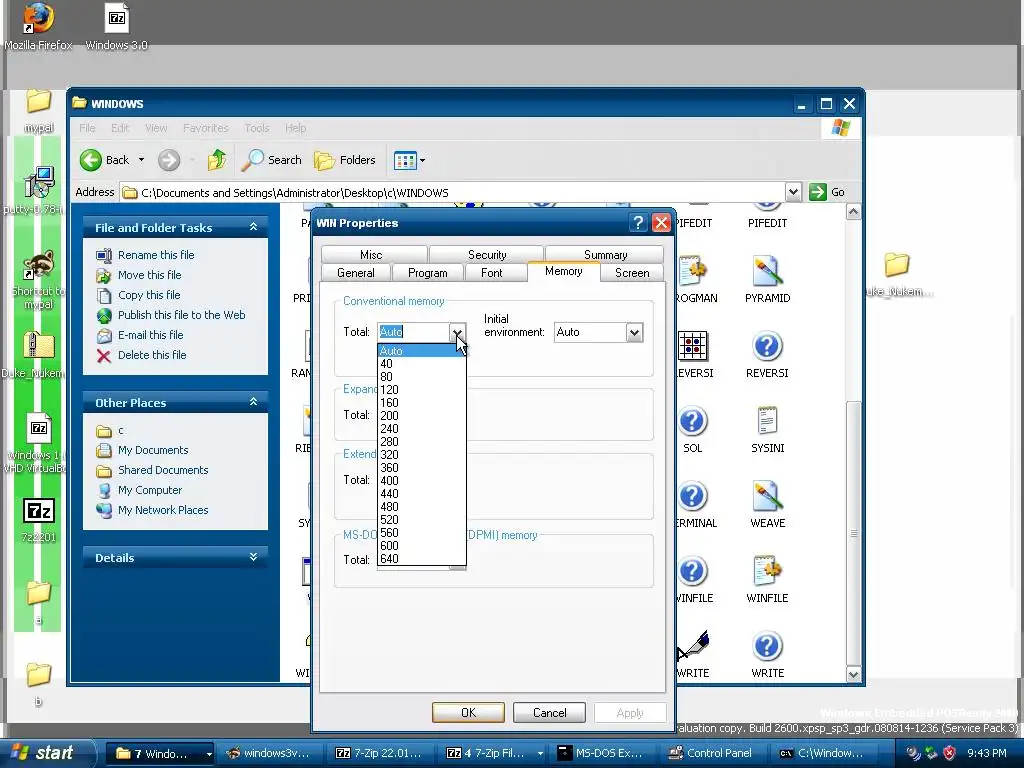Open the Windows 3.0 archive desktop icon
The width and height of the screenshot is (1024, 768).
(x=116, y=26)
